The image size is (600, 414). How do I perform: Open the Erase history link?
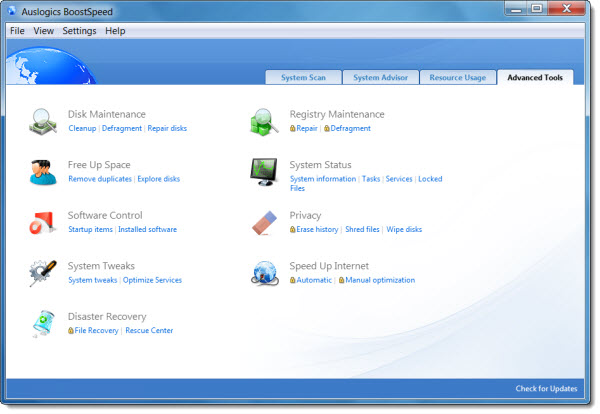click(317, 230)
